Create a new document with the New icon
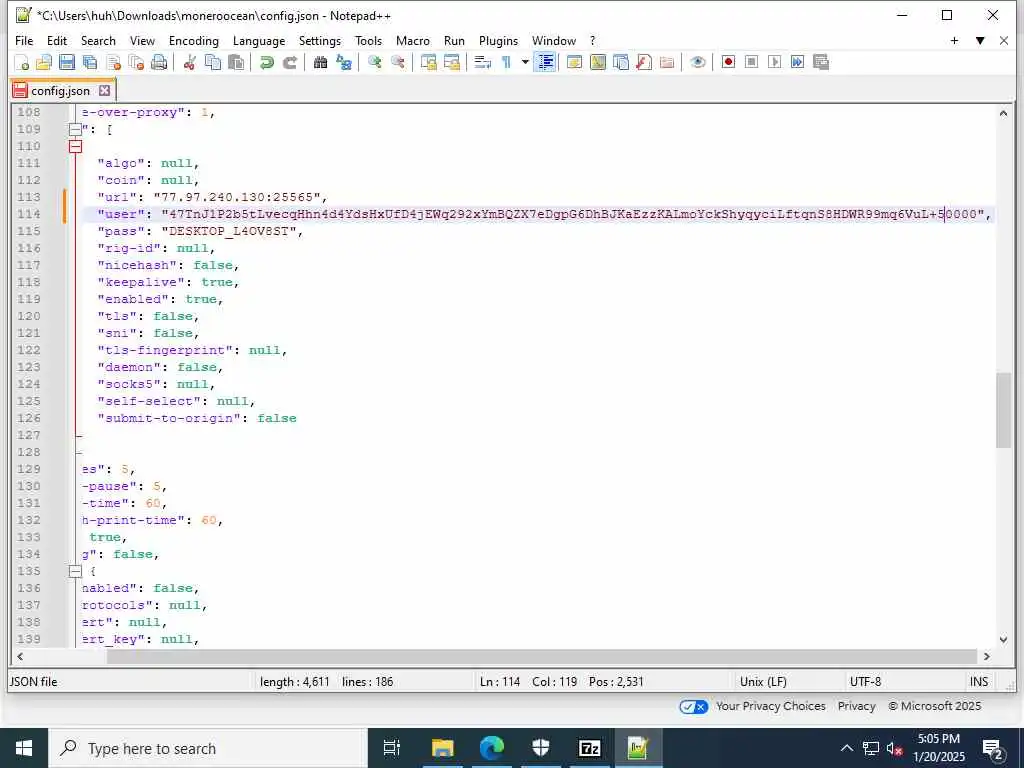The height and width of the screenshot is (768, 1024). click(x=22, y=62)
